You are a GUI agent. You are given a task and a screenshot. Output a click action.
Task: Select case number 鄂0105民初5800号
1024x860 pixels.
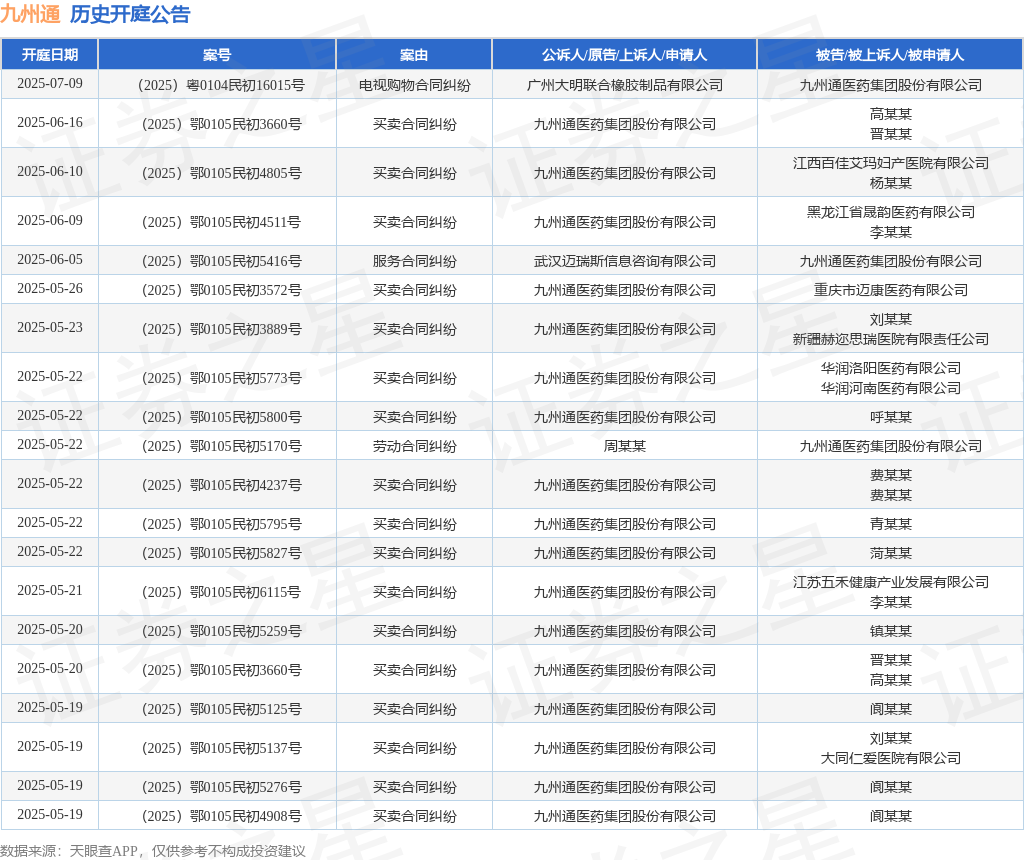click(221, 417)
